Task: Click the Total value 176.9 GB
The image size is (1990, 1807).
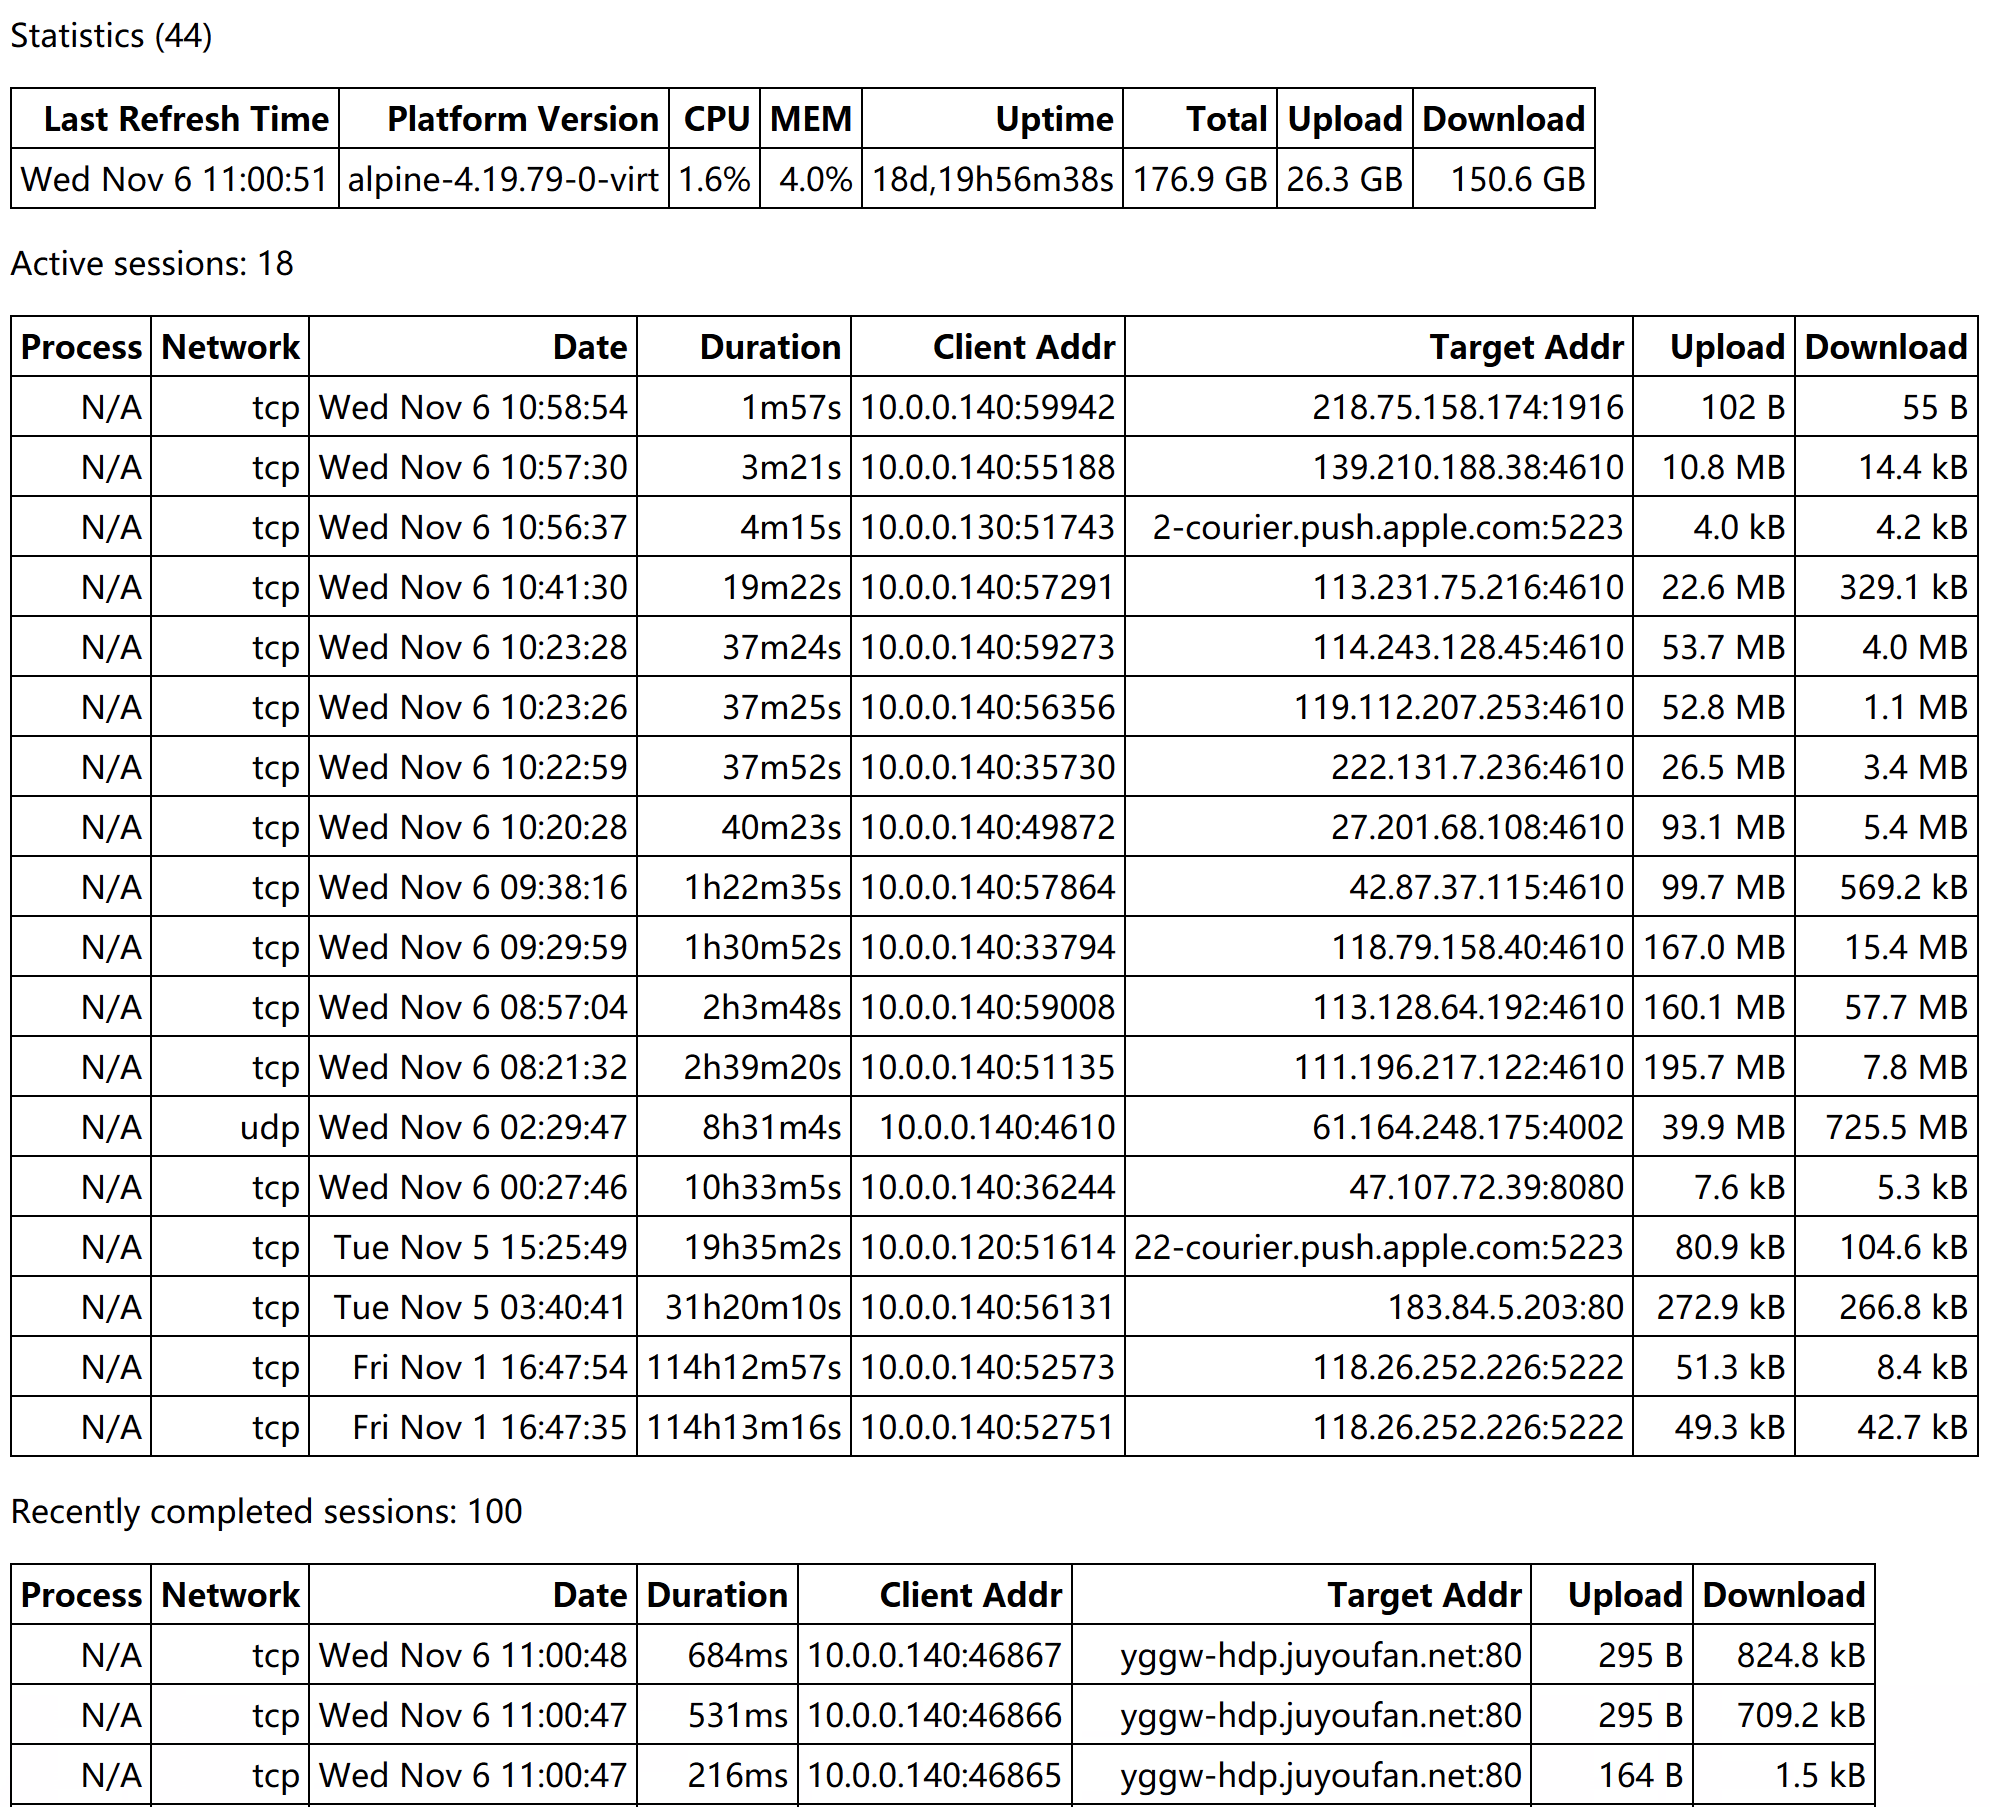Action: point(1199,179)
